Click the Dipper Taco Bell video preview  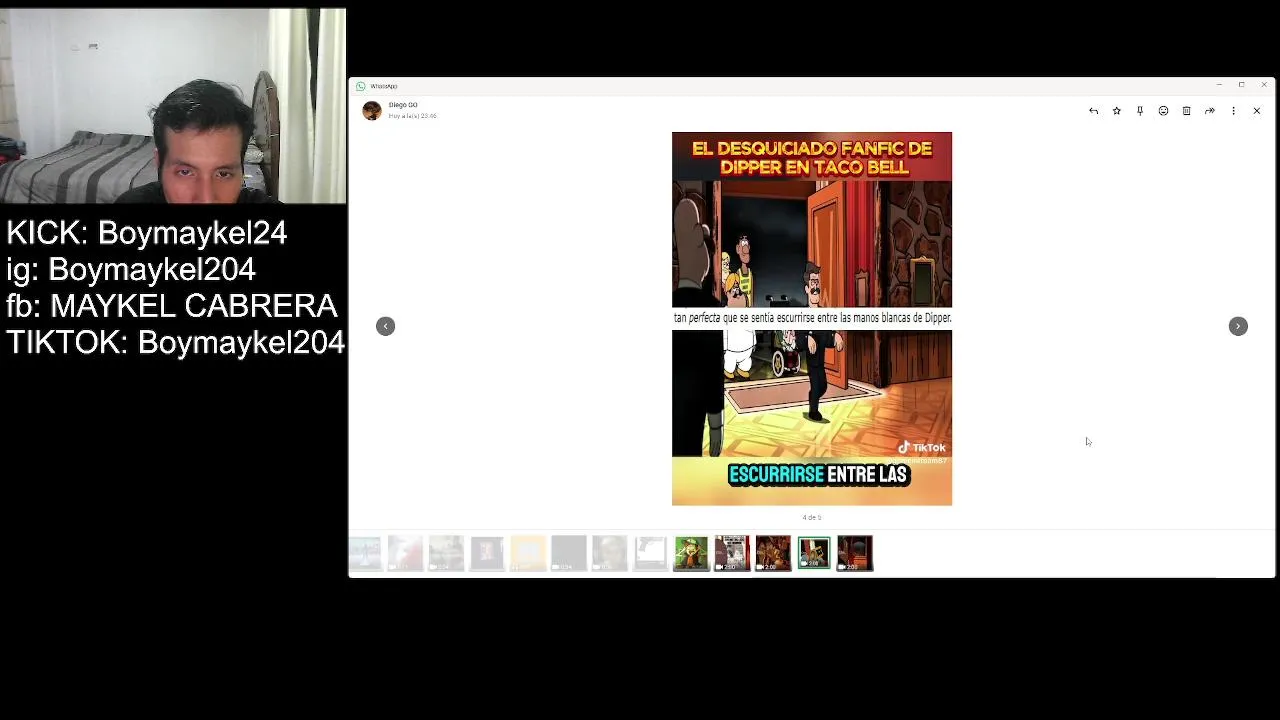click(812, 319)
